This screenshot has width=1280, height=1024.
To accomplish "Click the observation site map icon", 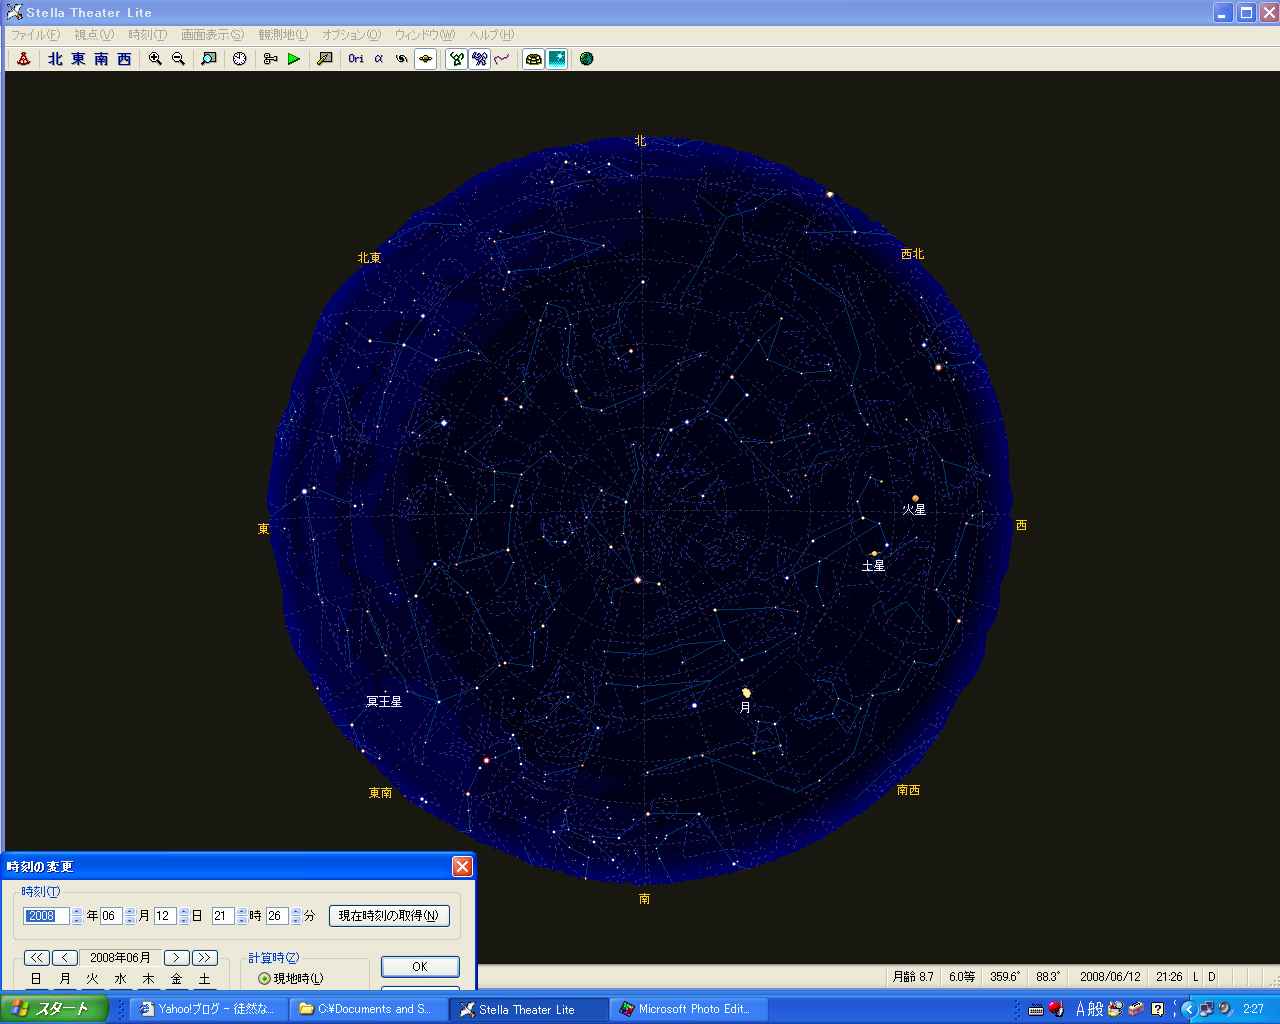I will (x=324, y=59).
